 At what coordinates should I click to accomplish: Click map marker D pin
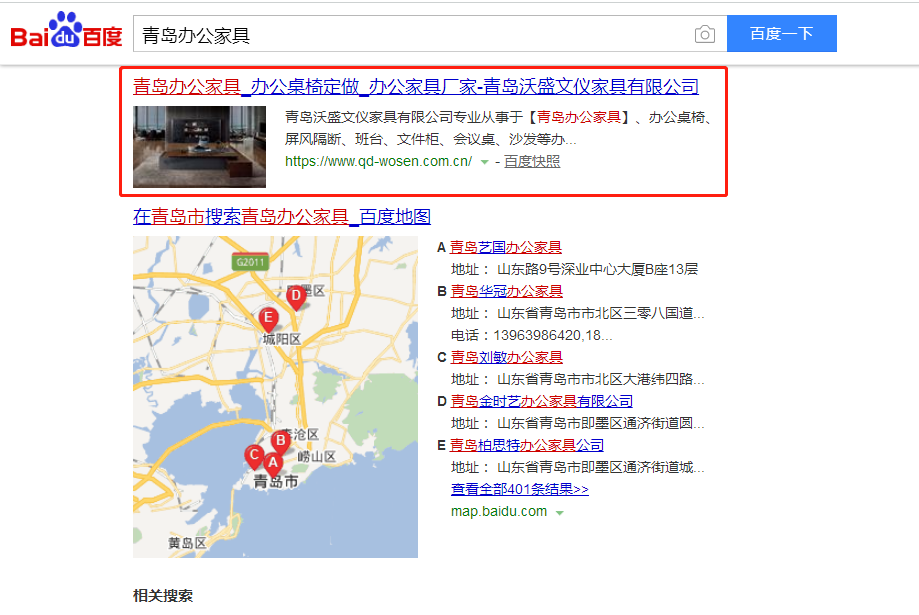coord(295,296)
